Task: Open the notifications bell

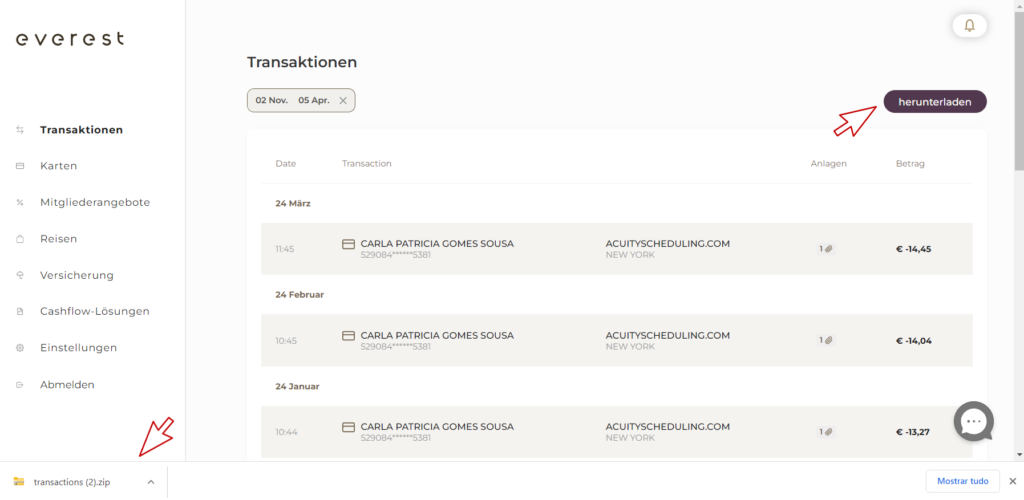Action: pos(969,25)
